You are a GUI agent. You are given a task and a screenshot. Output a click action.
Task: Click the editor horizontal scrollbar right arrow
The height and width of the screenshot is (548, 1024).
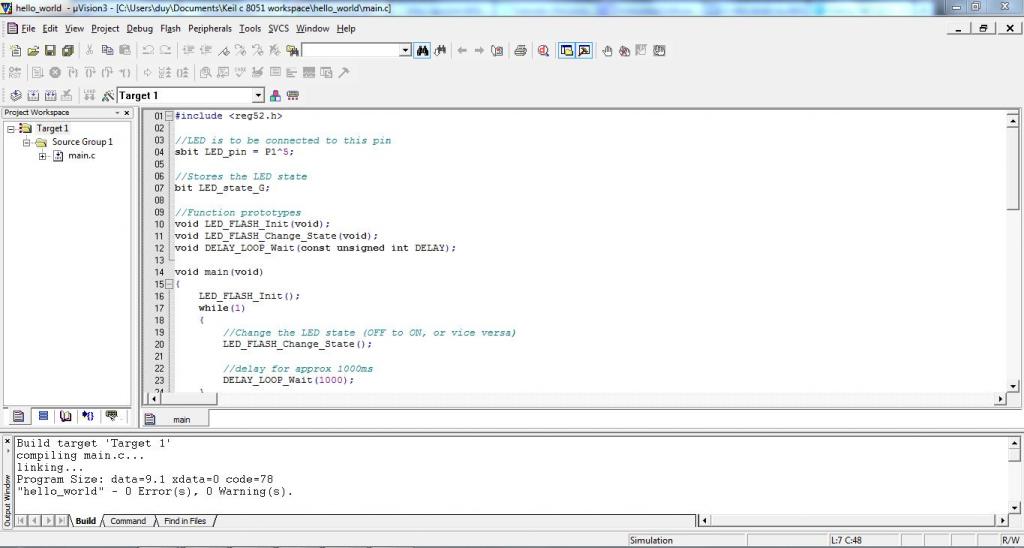(1000, 398)
